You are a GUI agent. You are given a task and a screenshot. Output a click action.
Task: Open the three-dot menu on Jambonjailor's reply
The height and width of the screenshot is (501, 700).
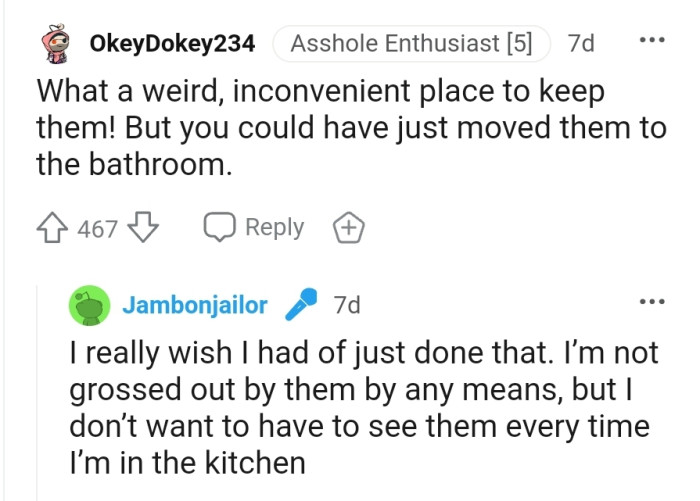point(650,303)
